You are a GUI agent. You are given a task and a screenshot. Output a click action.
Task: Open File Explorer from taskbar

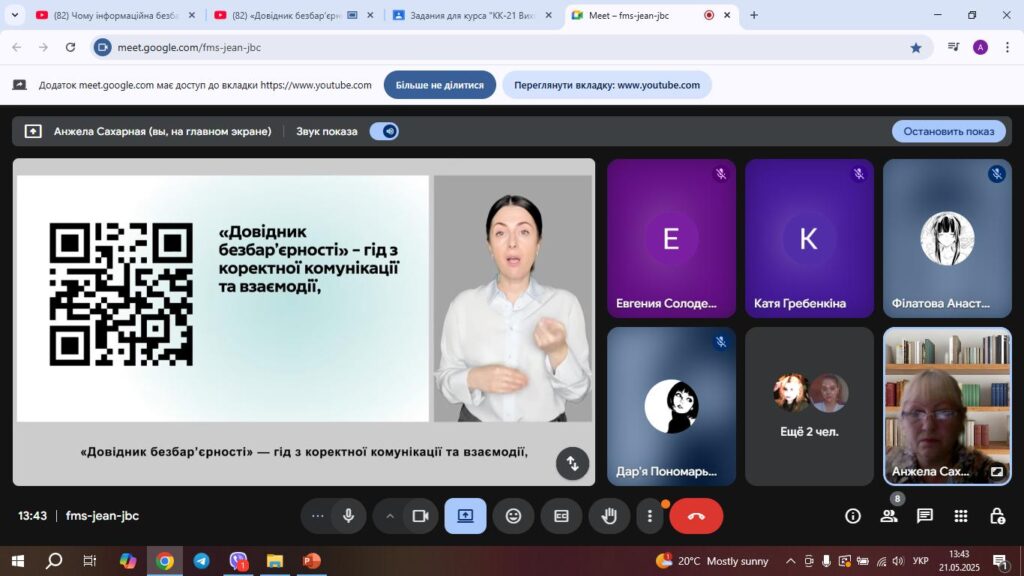click(x=275, y=561)
